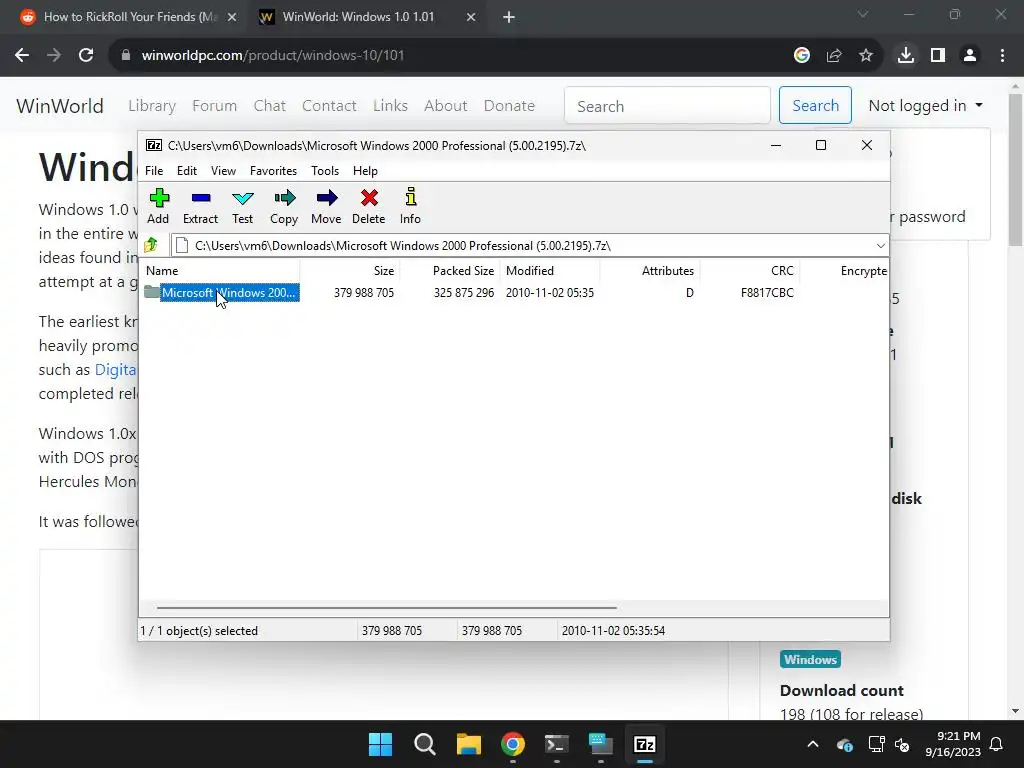The height and width of the screenshot is (768, 1024).
Task: Open Chrome's downloads icon
Action: [x=906, y=56]
